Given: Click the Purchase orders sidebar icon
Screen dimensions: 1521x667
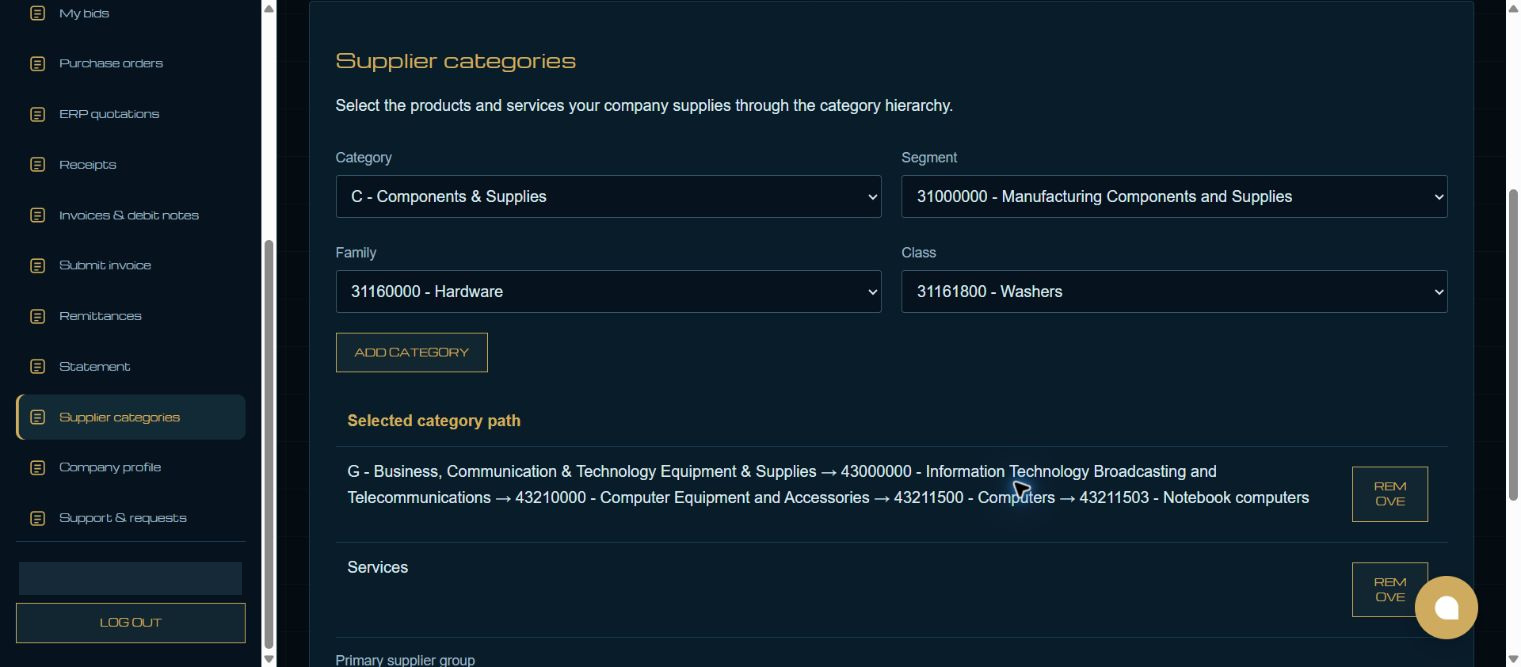Looking at the screenshot, I should (x=37, y=63).
